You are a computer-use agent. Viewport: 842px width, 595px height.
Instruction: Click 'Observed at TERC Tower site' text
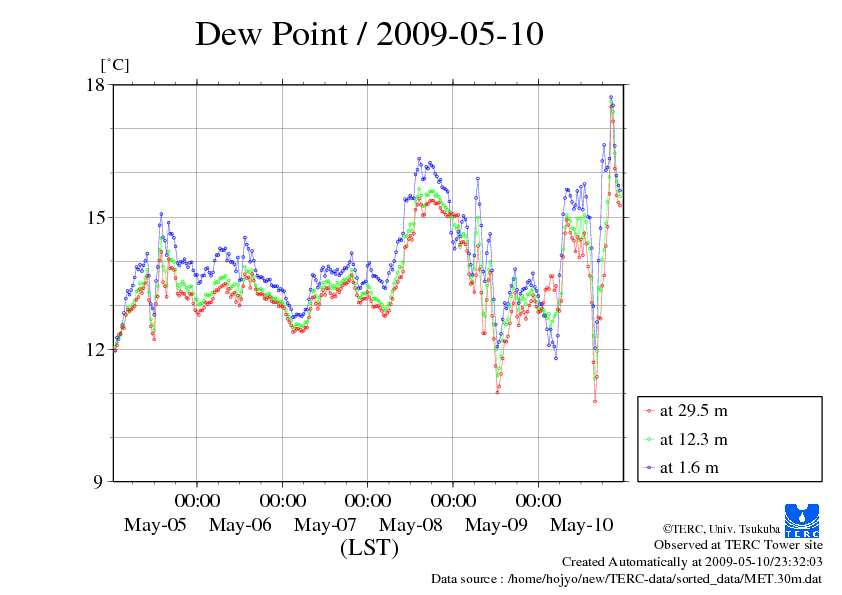pyautogui.click(x=738, y=545)
